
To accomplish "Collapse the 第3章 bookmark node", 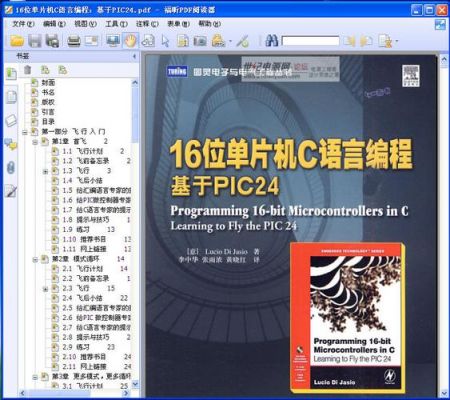I will (x=35, y=377).
